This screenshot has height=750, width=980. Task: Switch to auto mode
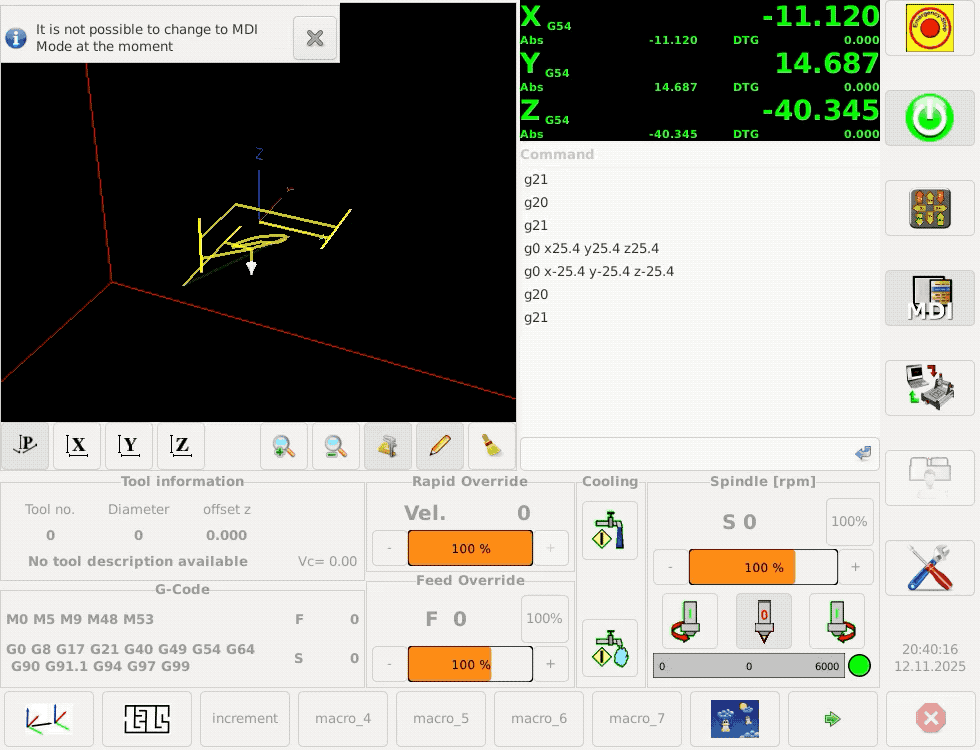(929, 388)
